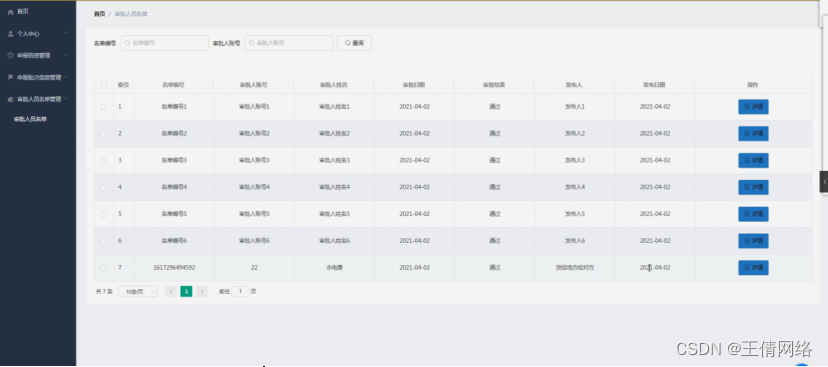The width and height of the screenshot is (828, 367).
Task: Click the side panel collapse arrow tab
Action: pos(824,182)
